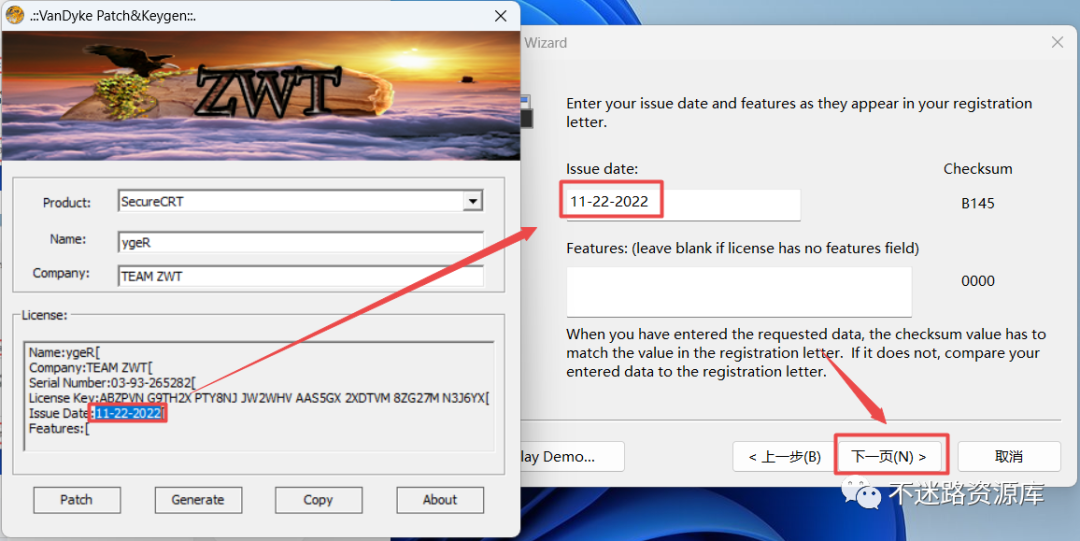Click the Features: line in license box
The image size is (1080, 541).
pos(59,429)
